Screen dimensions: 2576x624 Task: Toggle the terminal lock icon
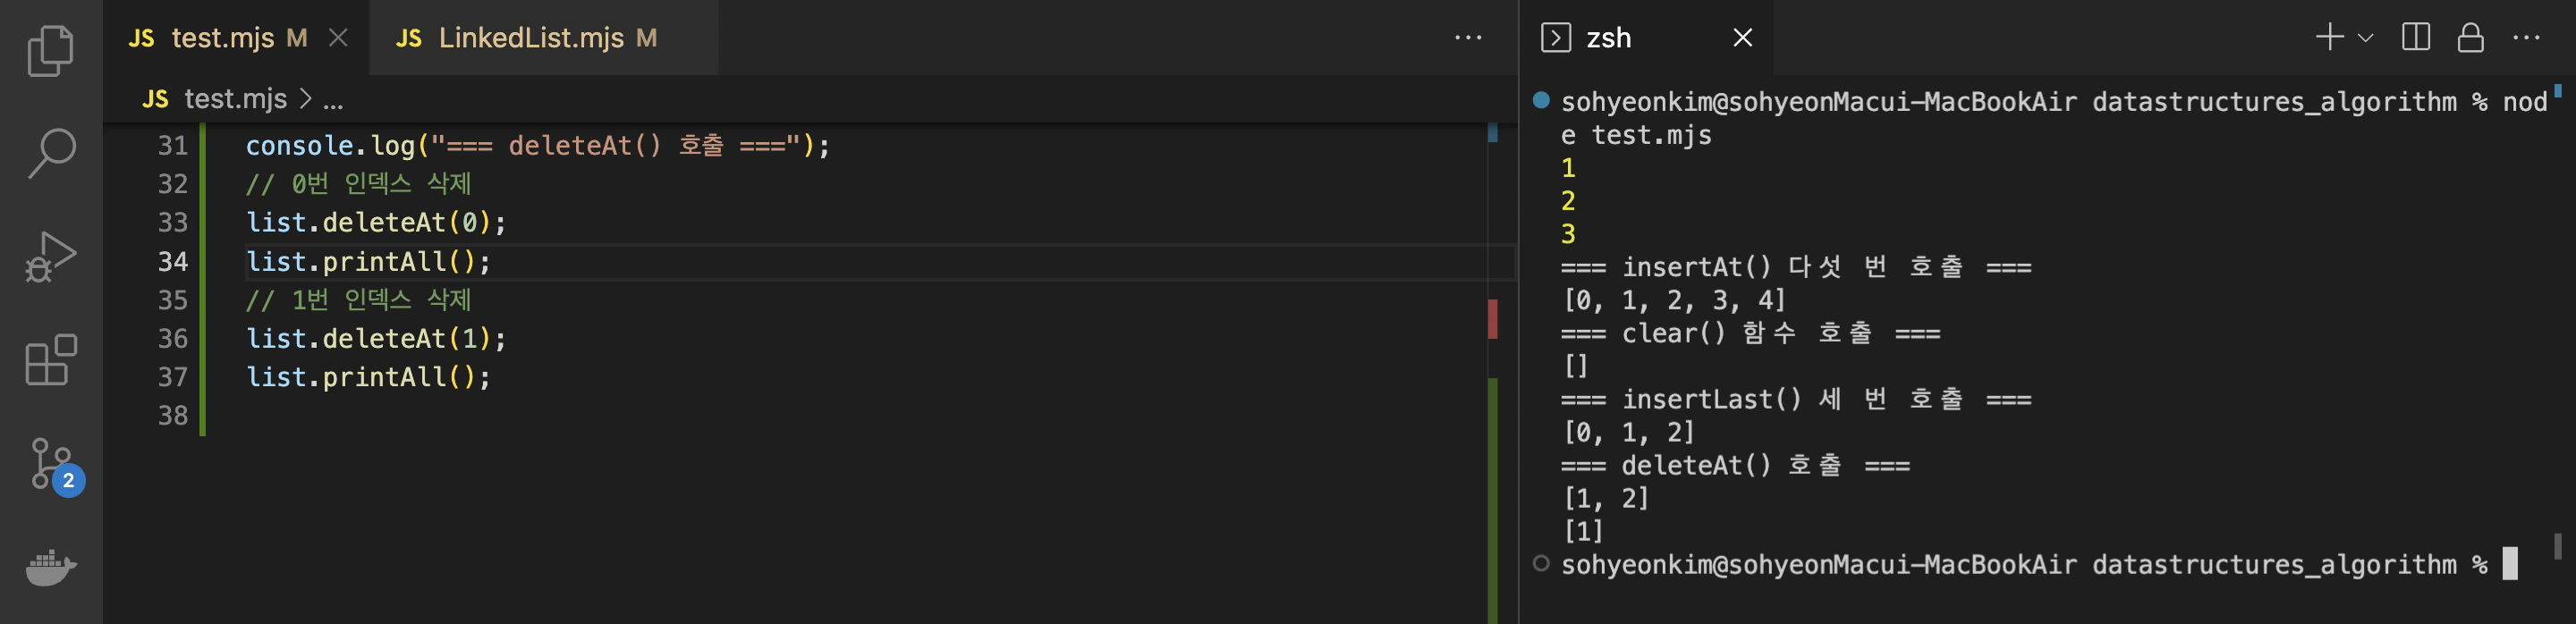(2470, 38)
